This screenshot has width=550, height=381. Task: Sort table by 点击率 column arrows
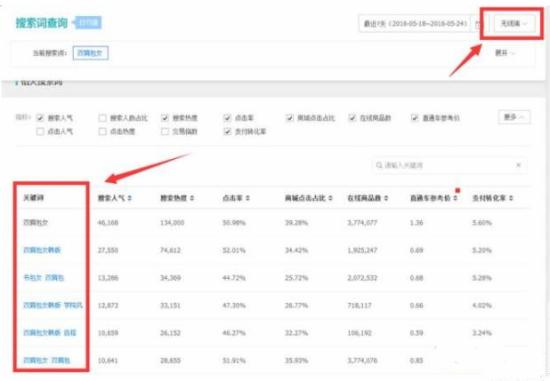point(247,198)
